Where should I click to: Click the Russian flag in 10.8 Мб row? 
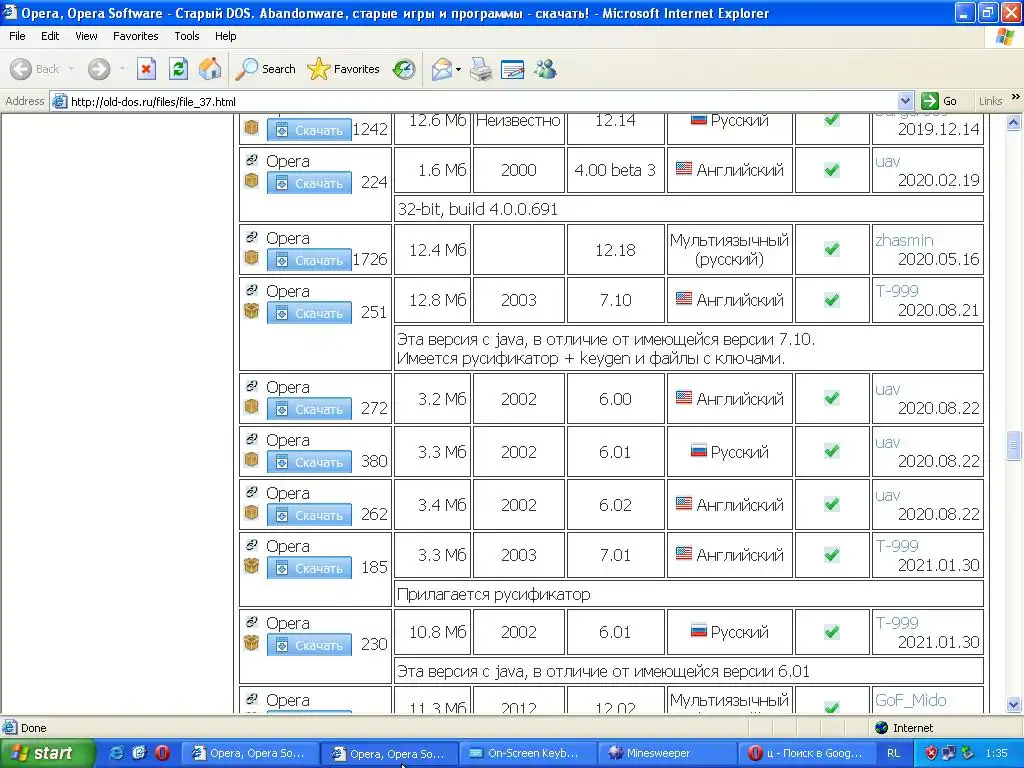698,631
